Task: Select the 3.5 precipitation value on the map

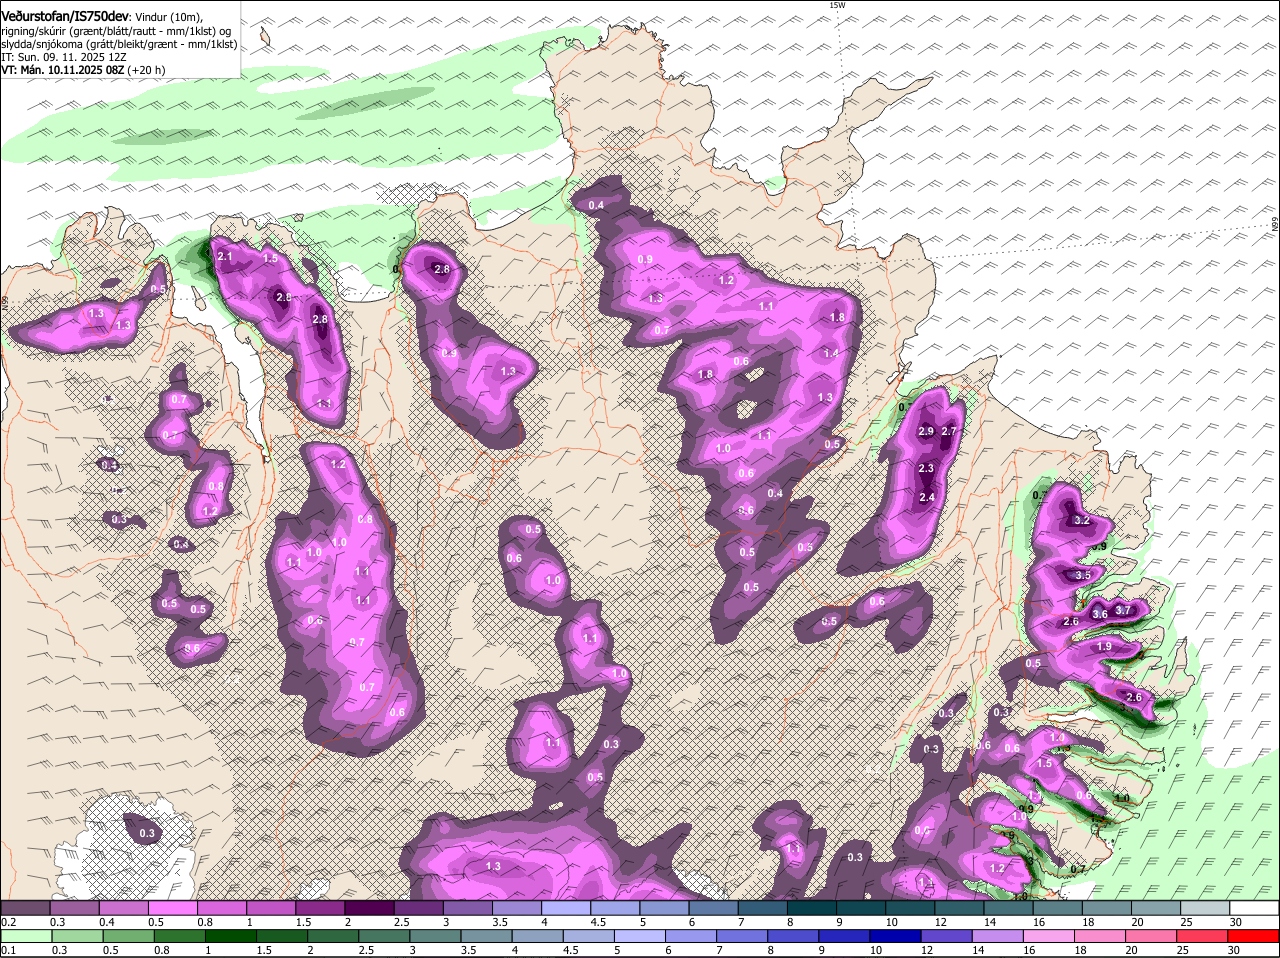Action: 1083,575
